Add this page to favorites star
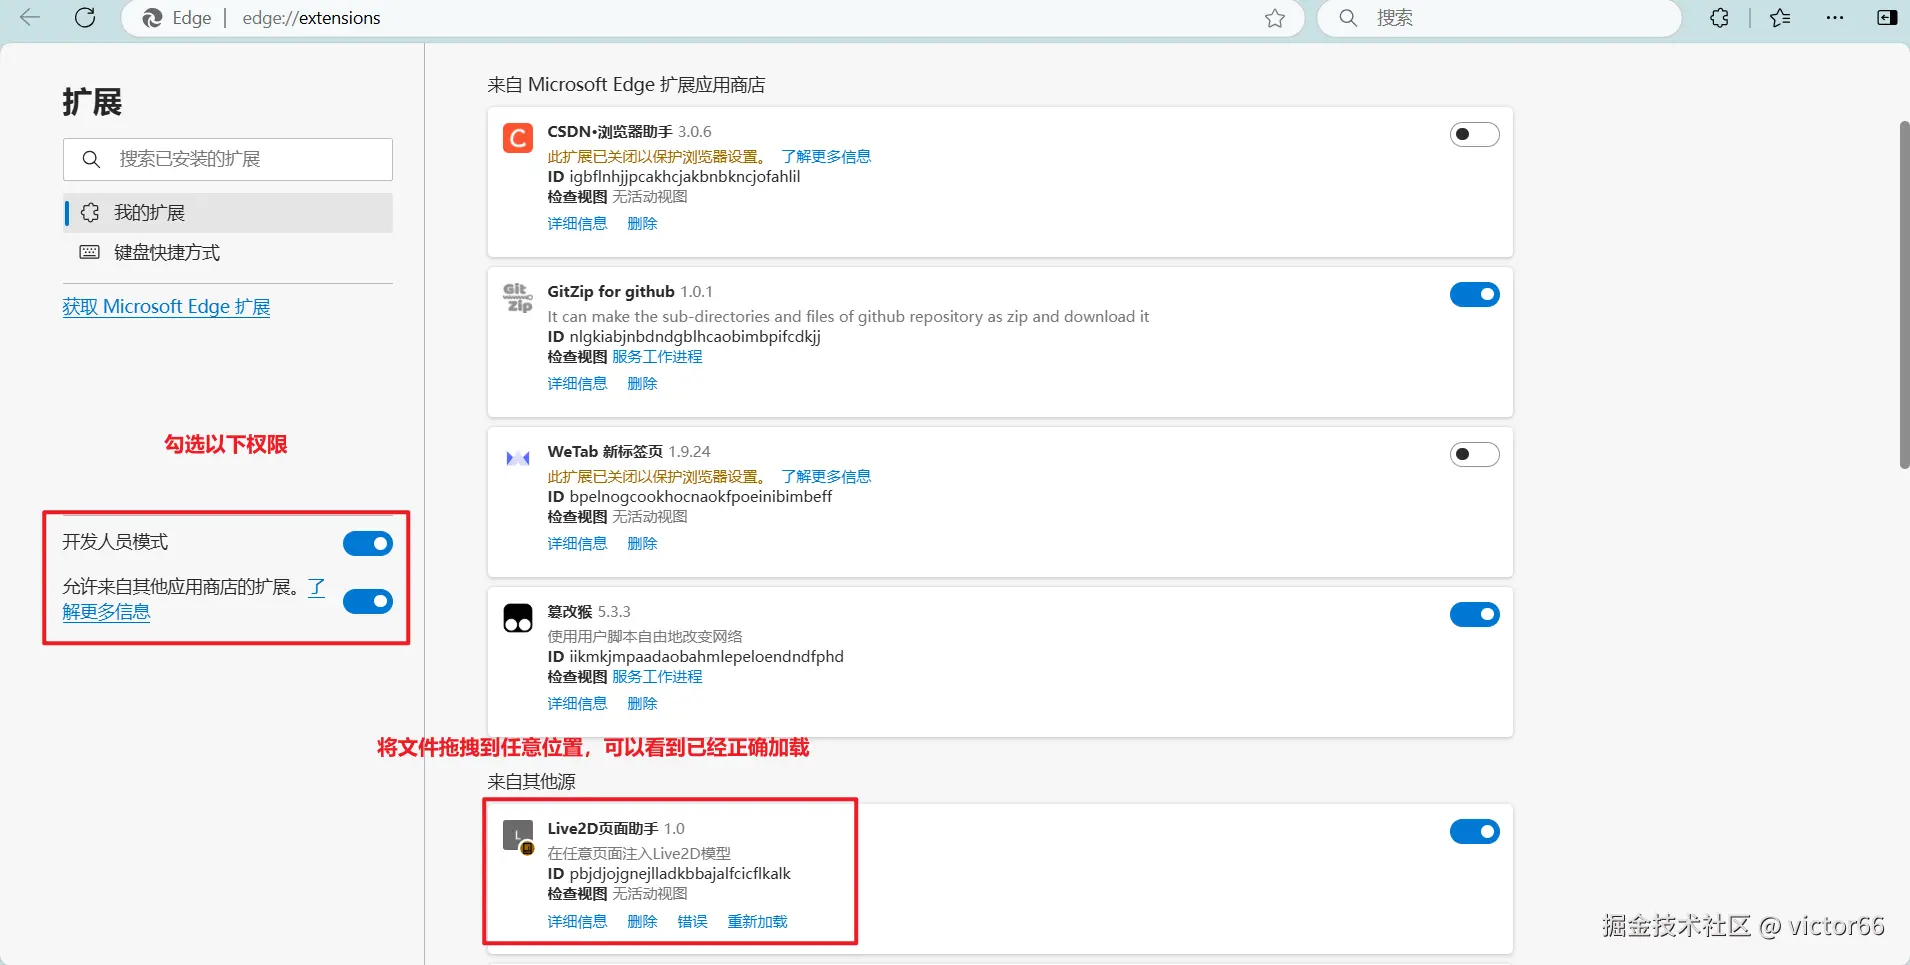 click(x=1275, y=18)
